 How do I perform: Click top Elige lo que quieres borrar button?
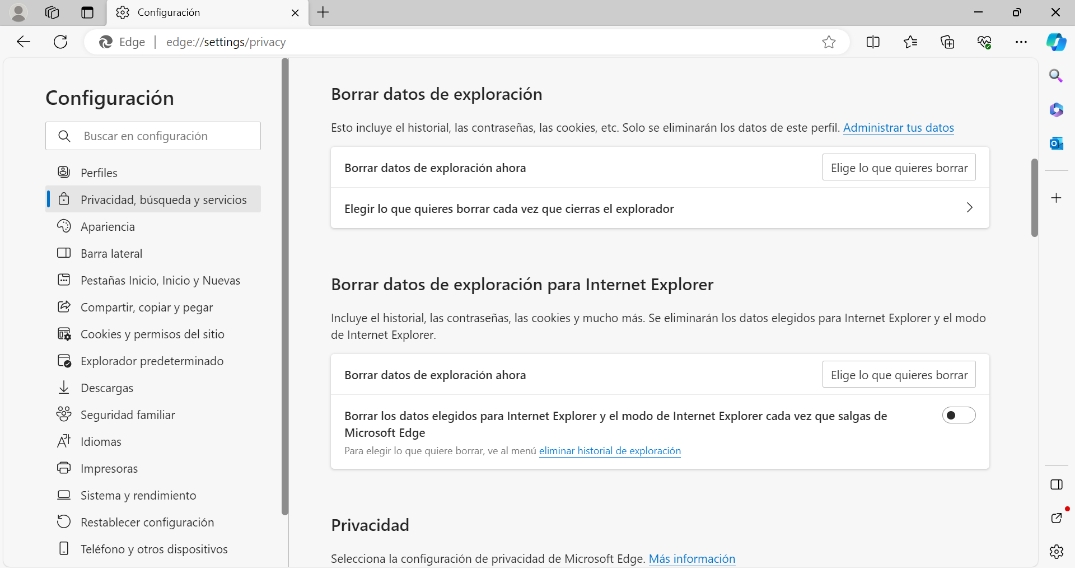(899, 167)
